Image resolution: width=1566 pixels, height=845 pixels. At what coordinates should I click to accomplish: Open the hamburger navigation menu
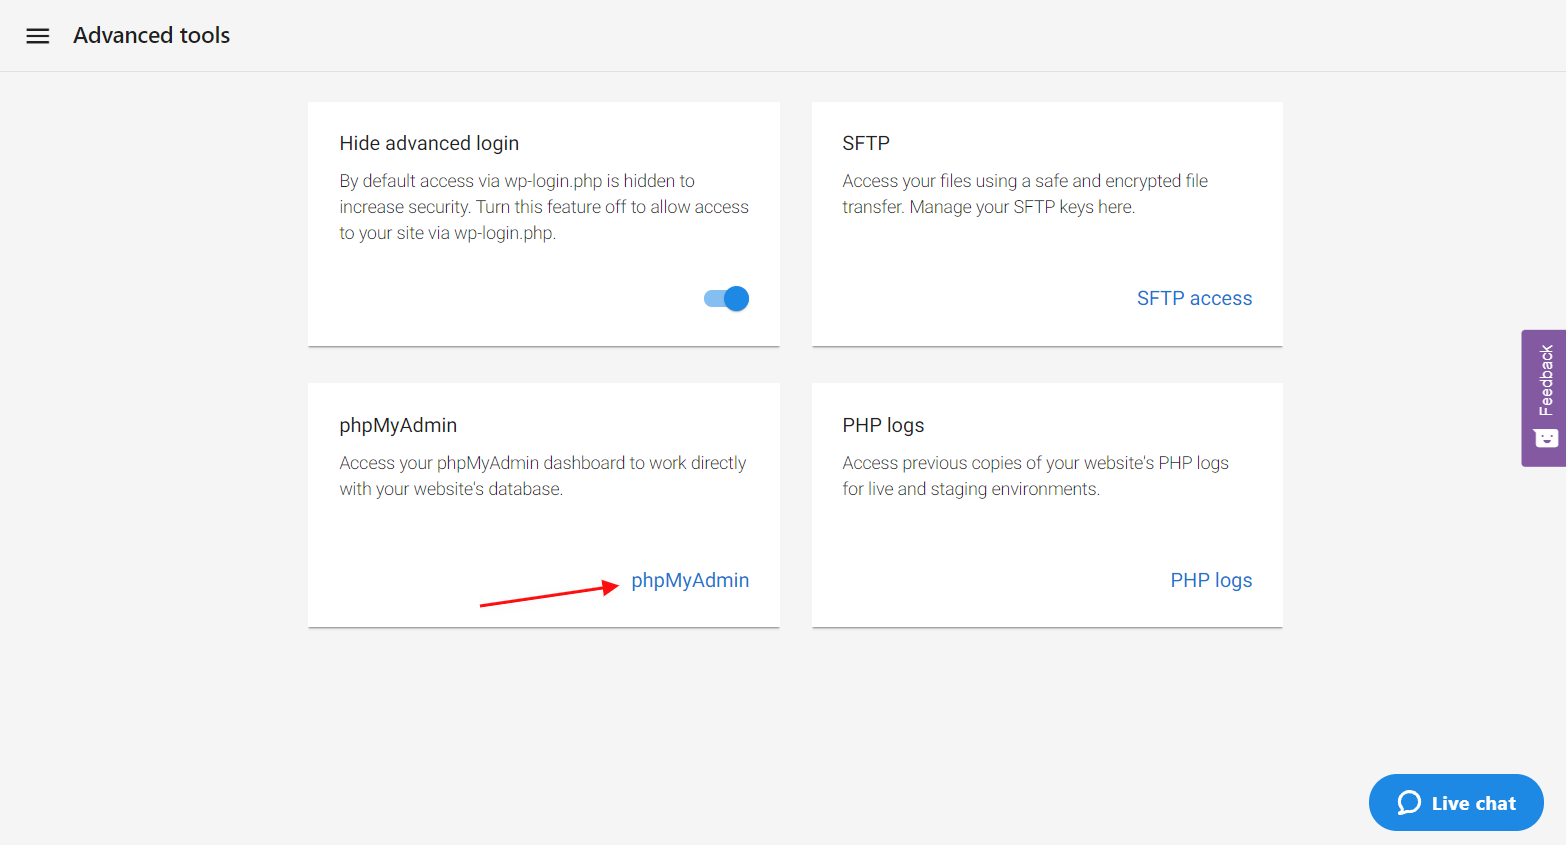[x=37, y=36]
